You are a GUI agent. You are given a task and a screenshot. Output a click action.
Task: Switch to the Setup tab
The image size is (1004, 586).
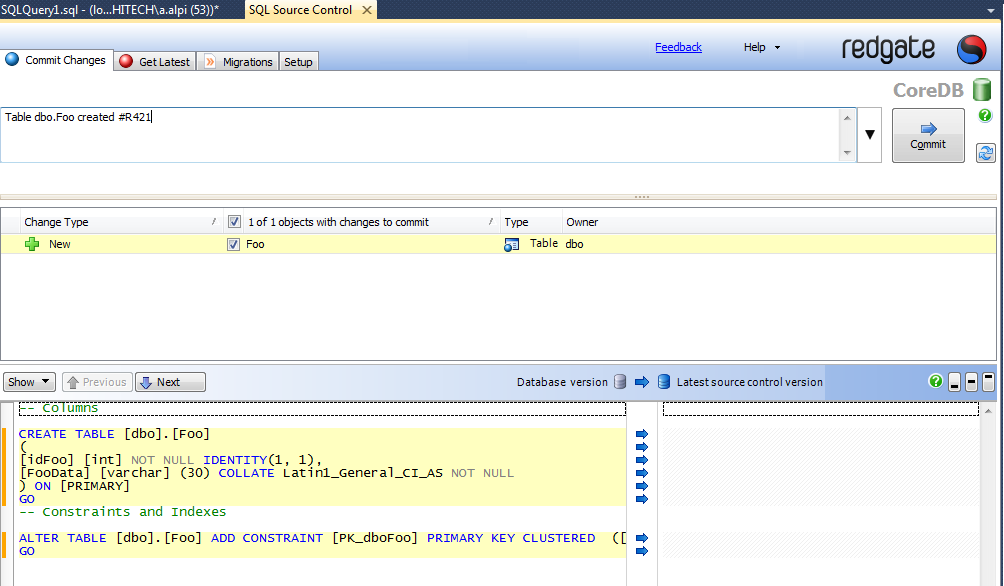tap(298, 62)
